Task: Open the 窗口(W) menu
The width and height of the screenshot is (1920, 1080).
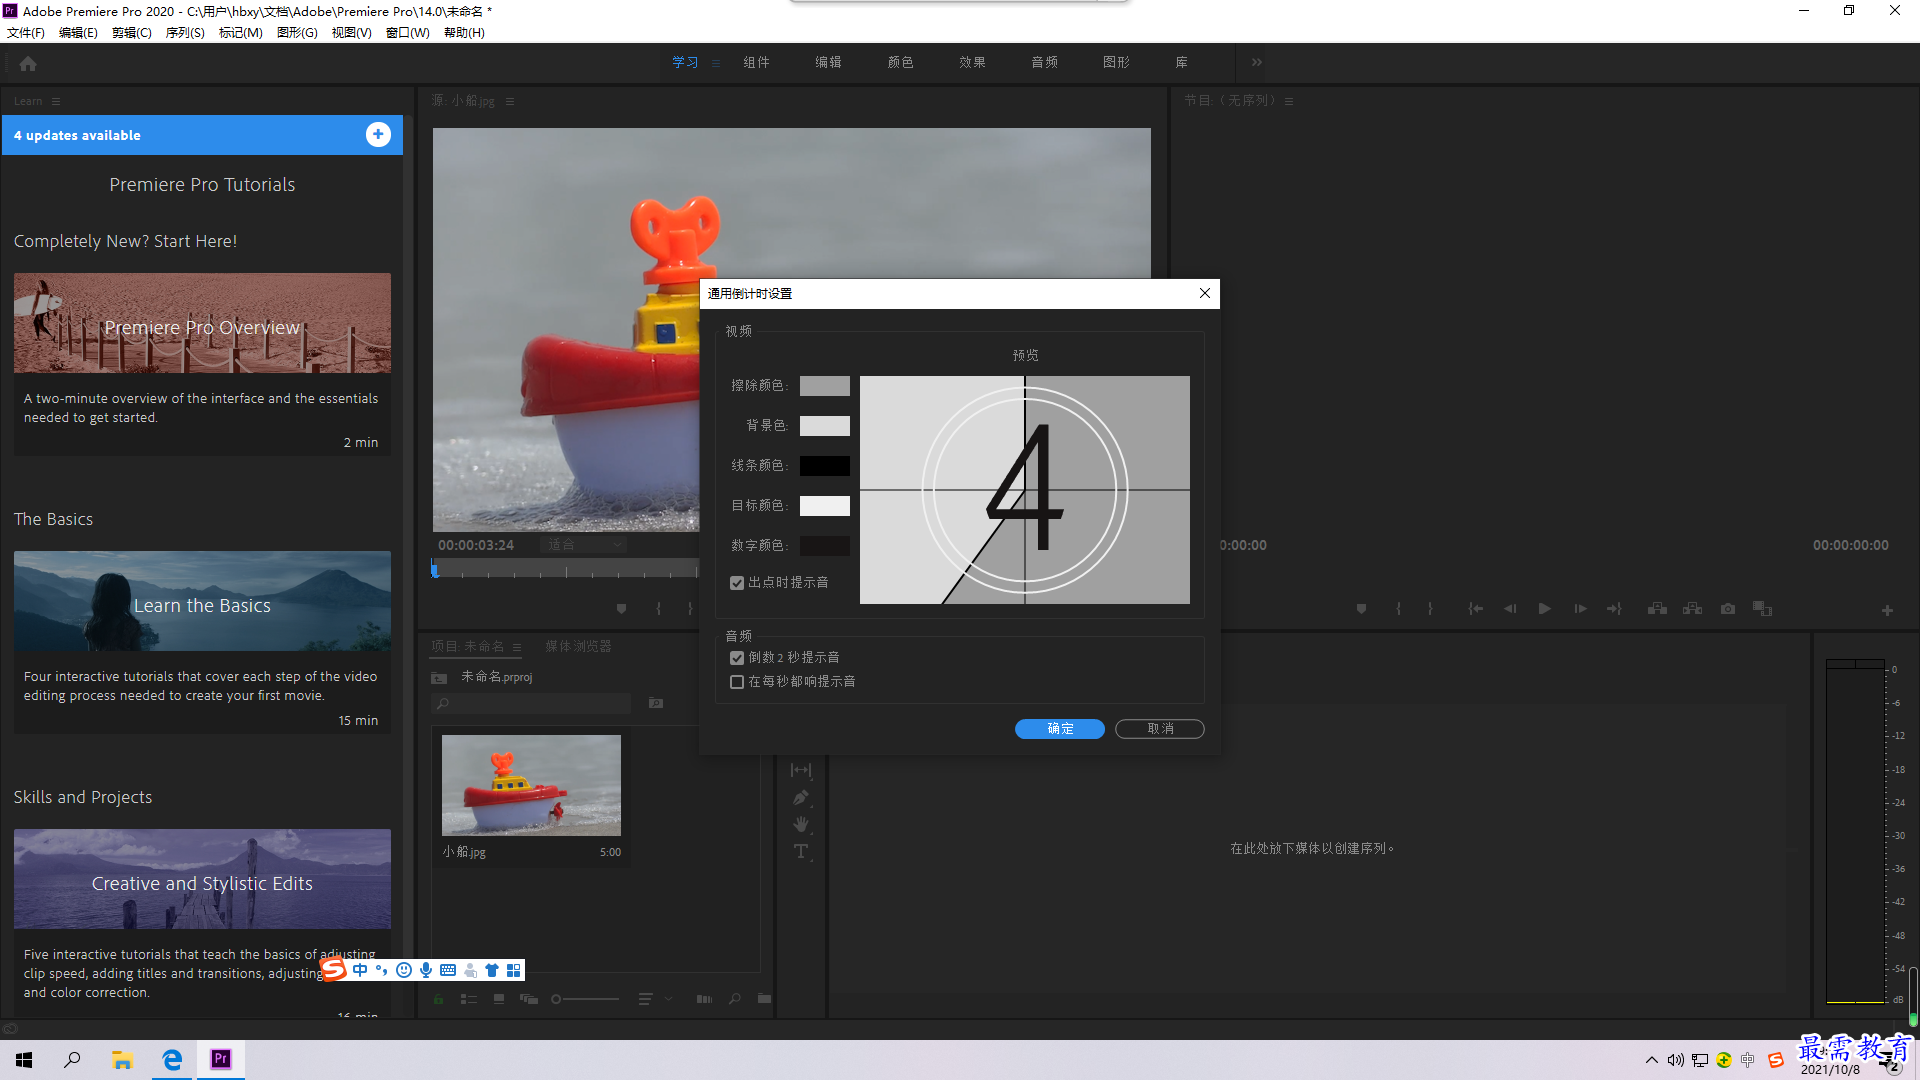Action: tap(407, 33)
